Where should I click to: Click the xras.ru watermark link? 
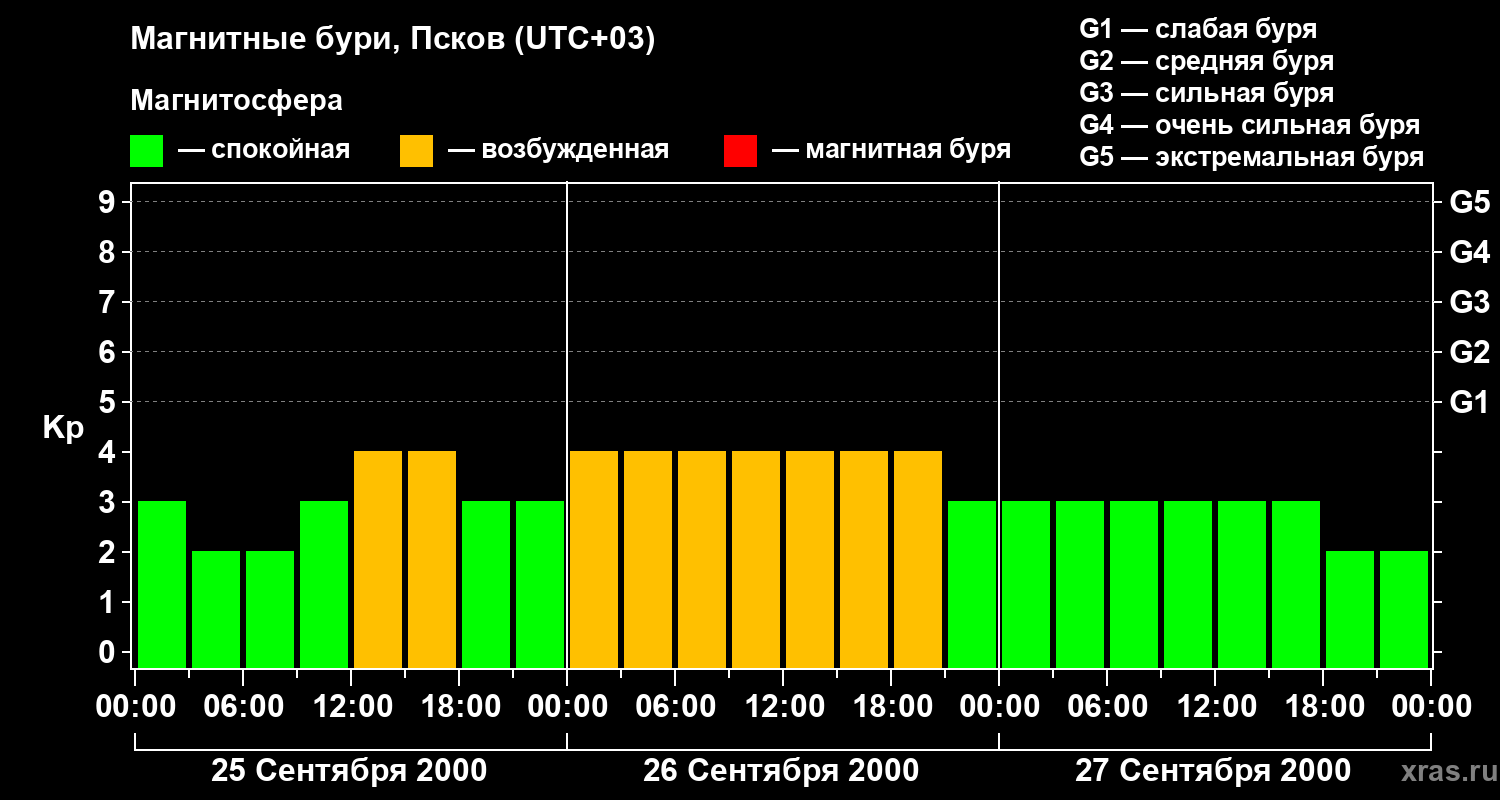[1445, 771]
